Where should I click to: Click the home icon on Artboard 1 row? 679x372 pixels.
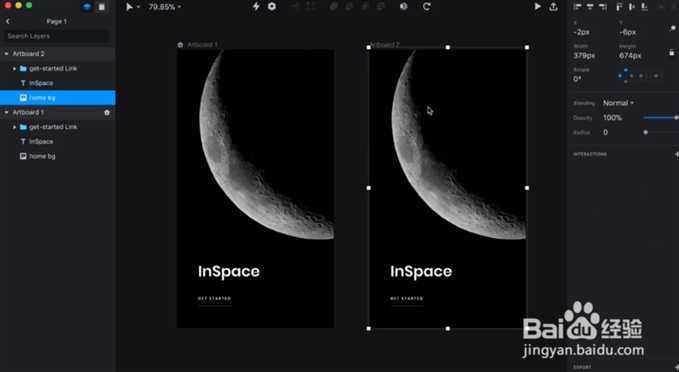[x=107, y=113]
